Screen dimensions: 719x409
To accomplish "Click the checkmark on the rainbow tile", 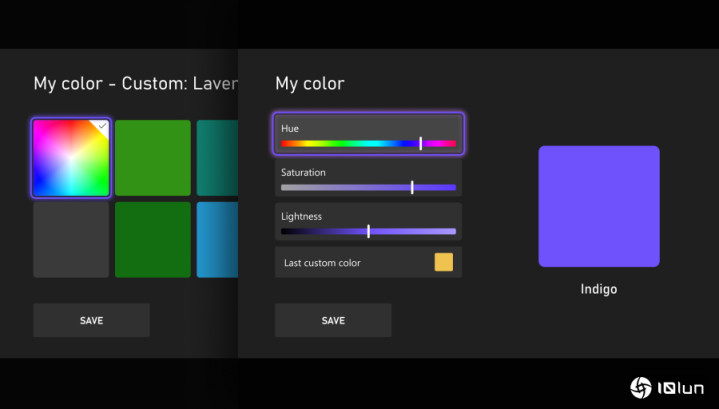I will tap(101, 126).
